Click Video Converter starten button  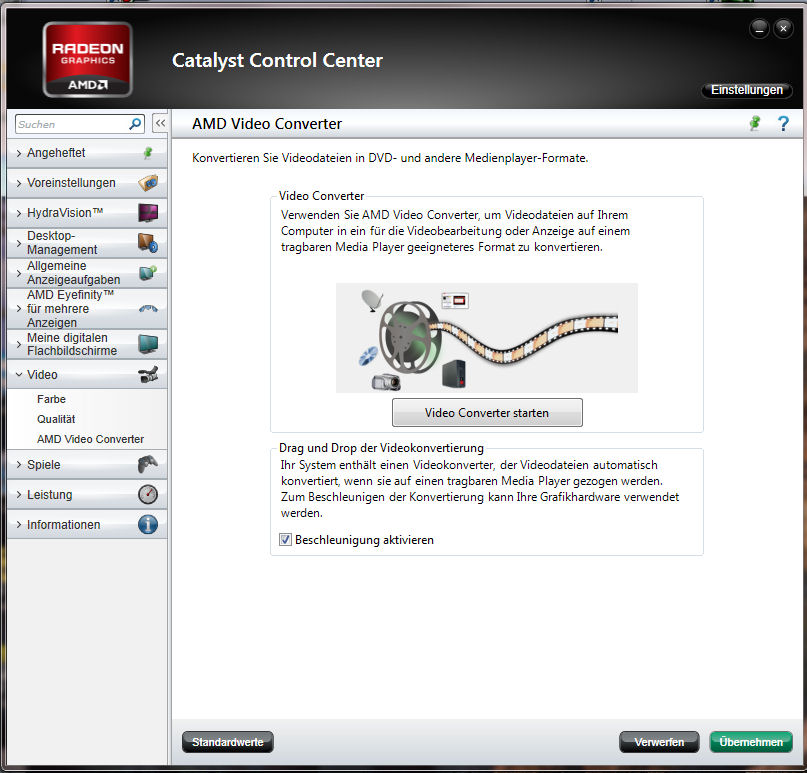tap(487, 412)
